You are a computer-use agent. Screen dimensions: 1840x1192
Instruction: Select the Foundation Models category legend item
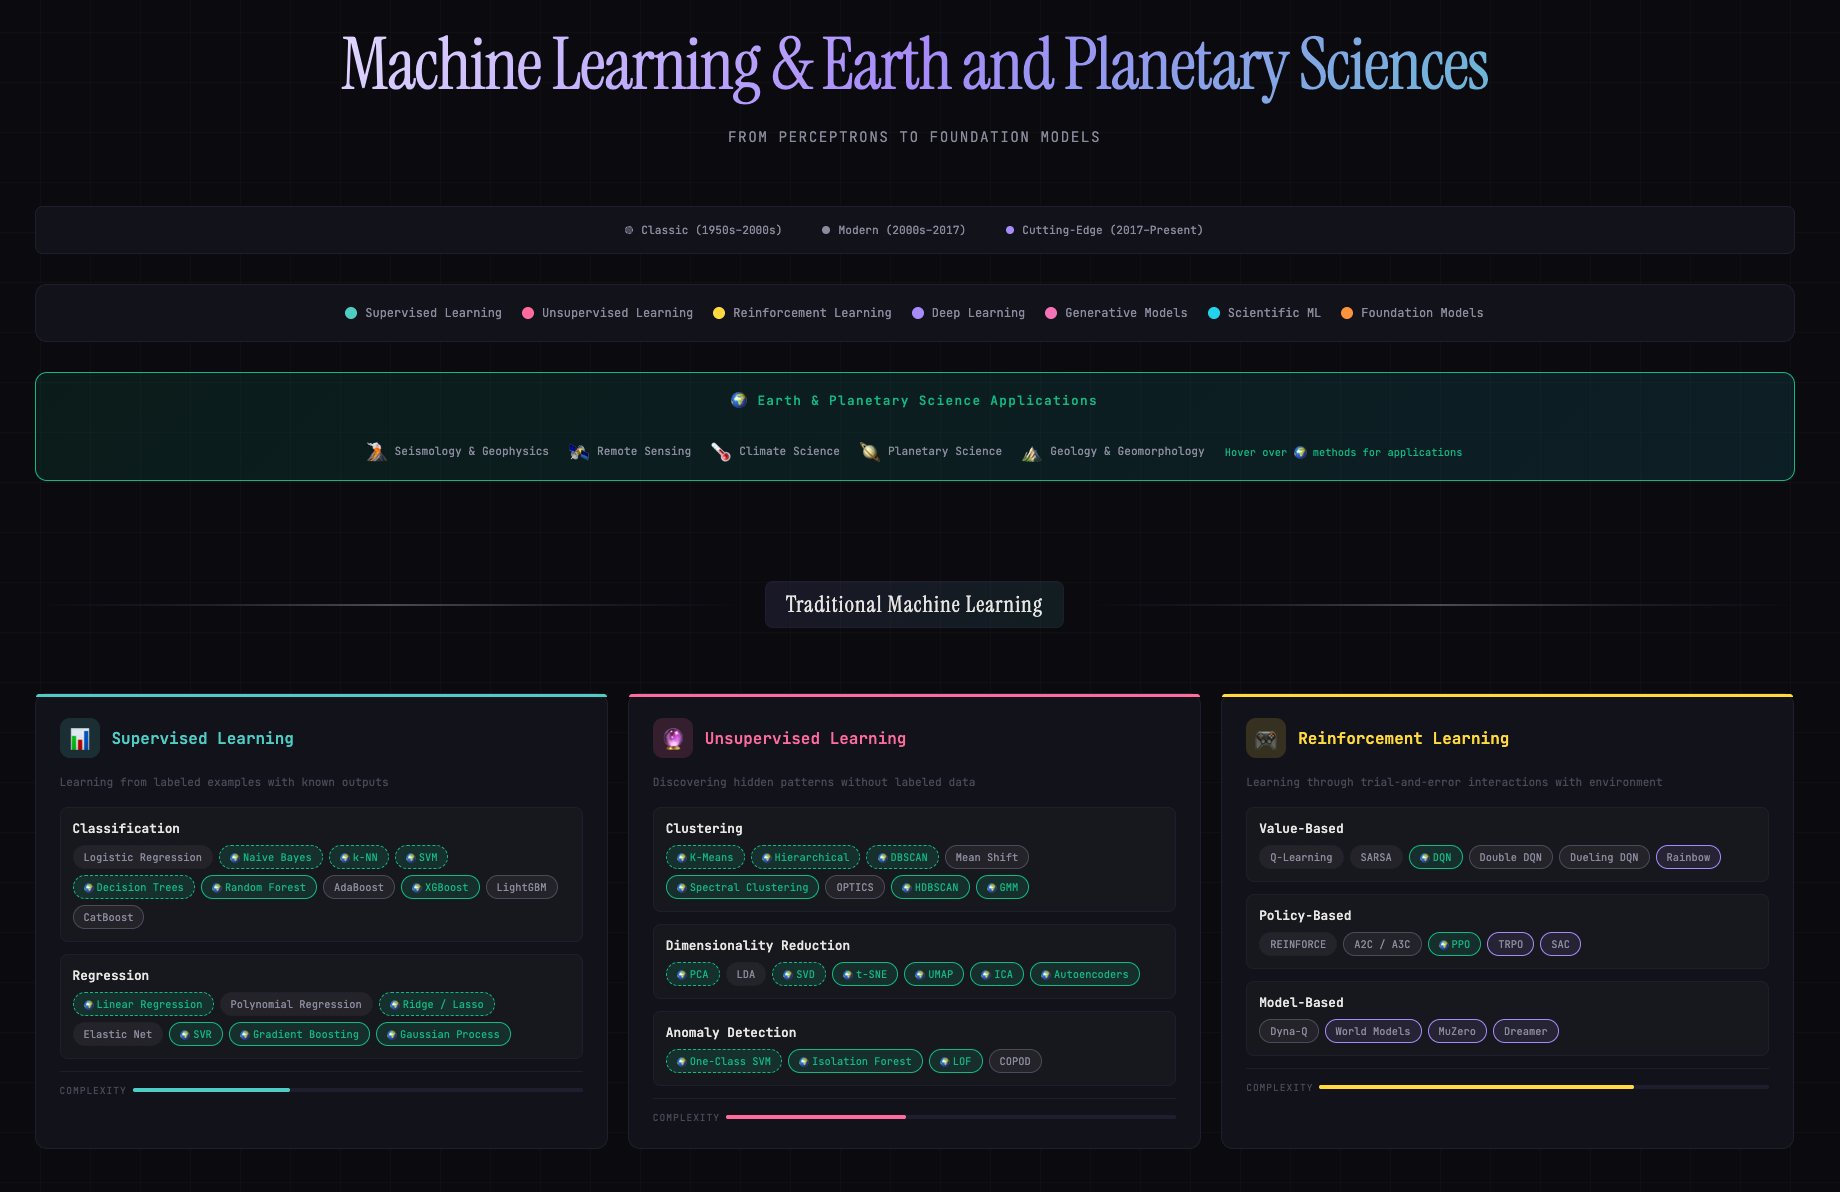[1412, 313]
